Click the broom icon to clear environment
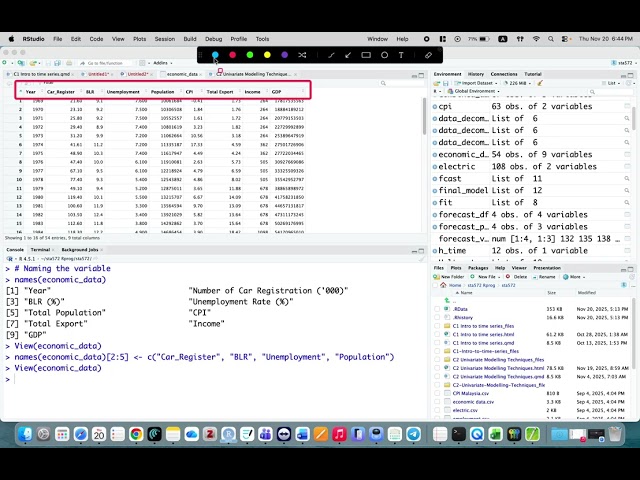The height and width of the screenshot is (480, 640). click(x=540, y=83)
